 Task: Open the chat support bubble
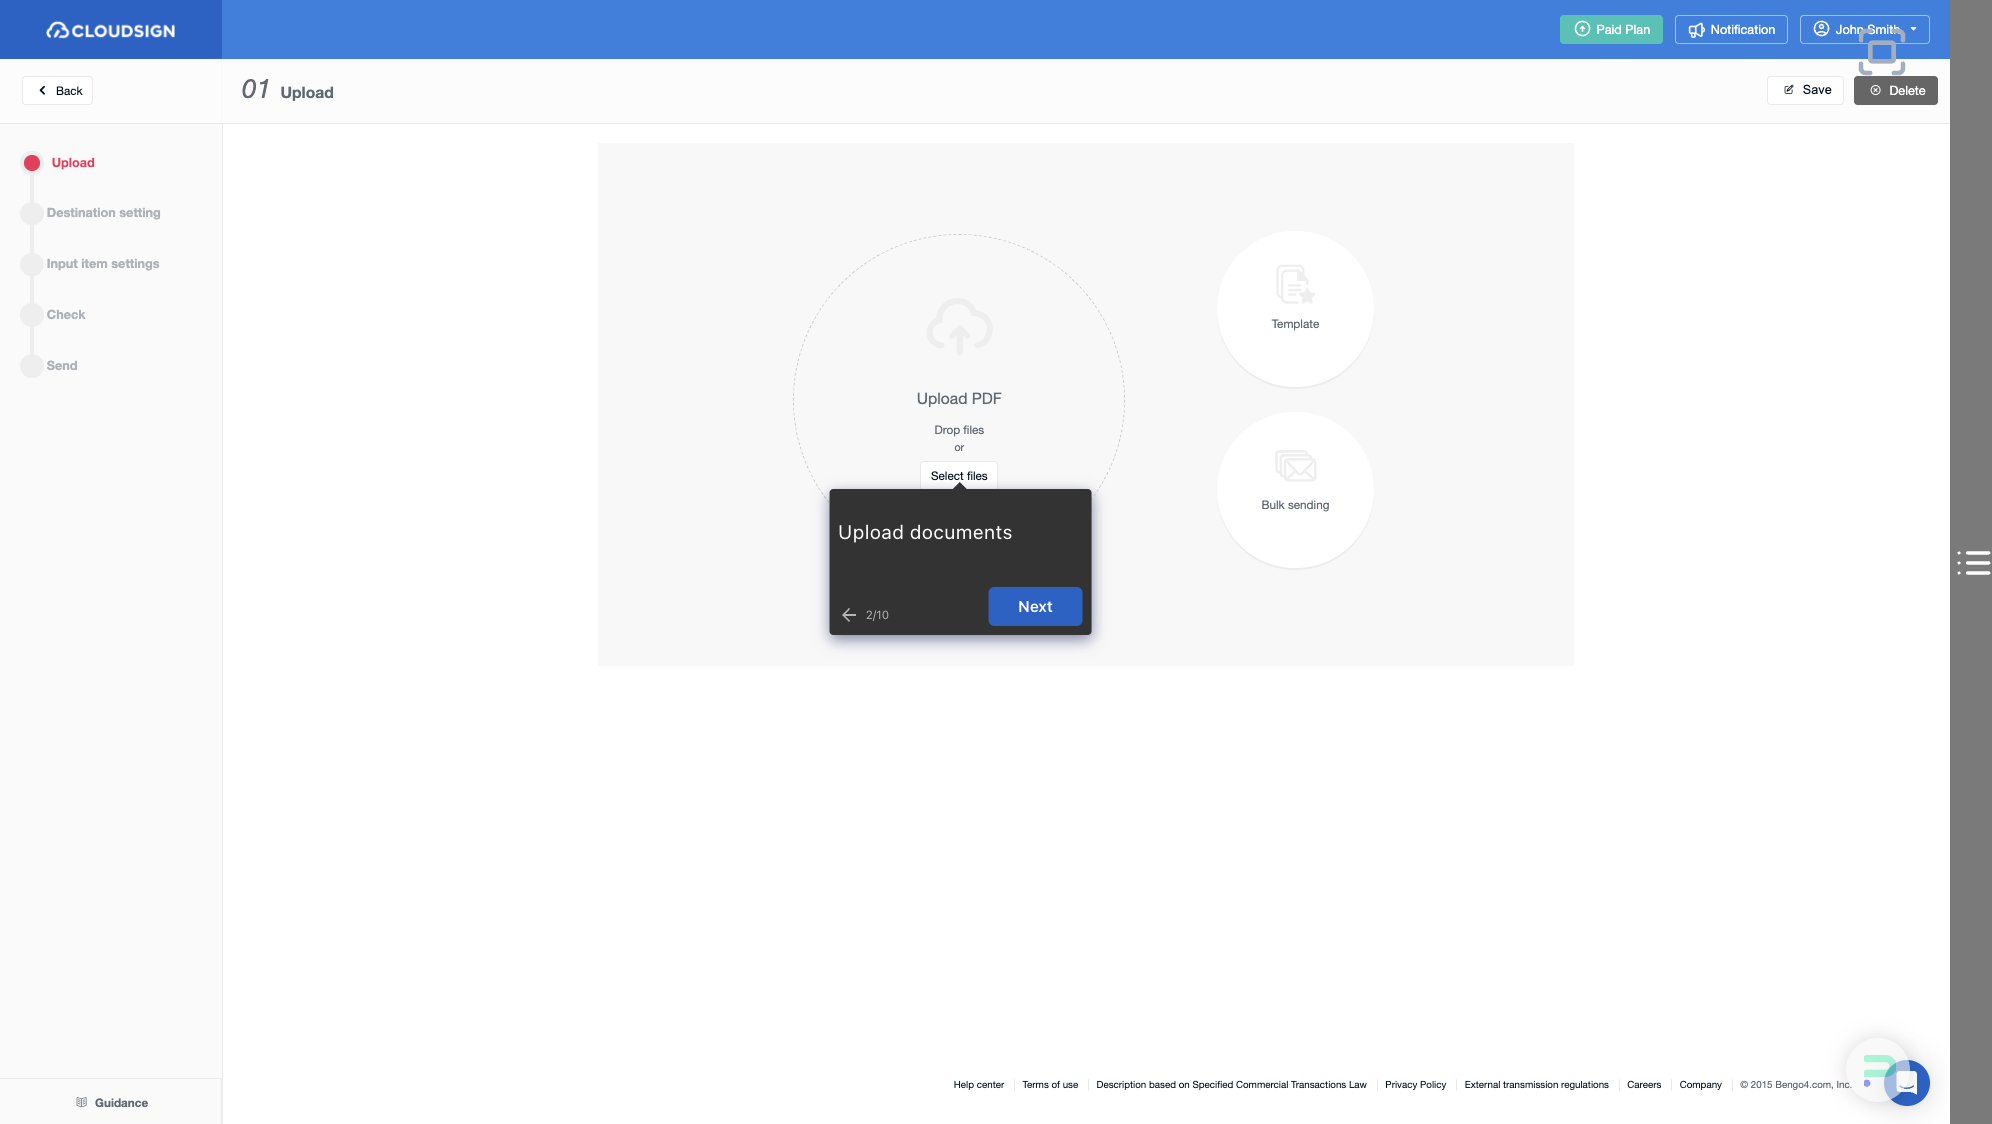click(1908, 1082)
